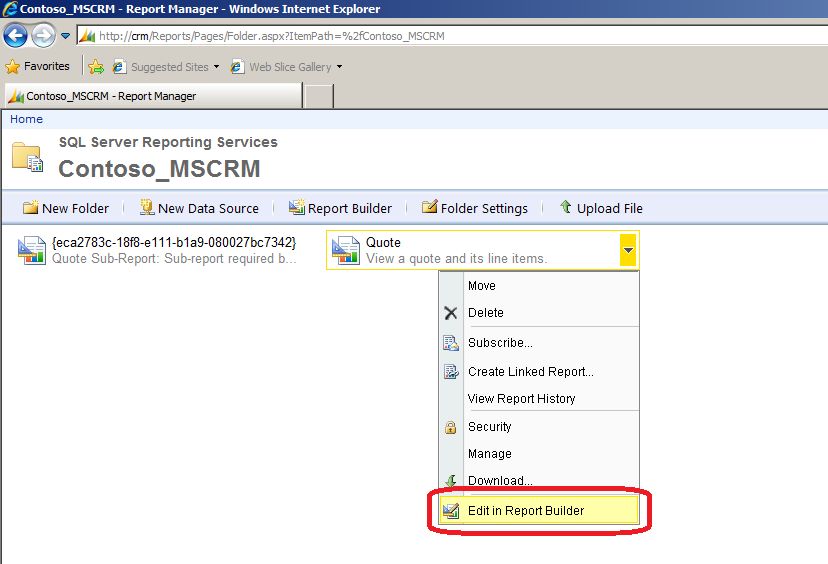Click the Create Linked Report icon

point(450,372)
